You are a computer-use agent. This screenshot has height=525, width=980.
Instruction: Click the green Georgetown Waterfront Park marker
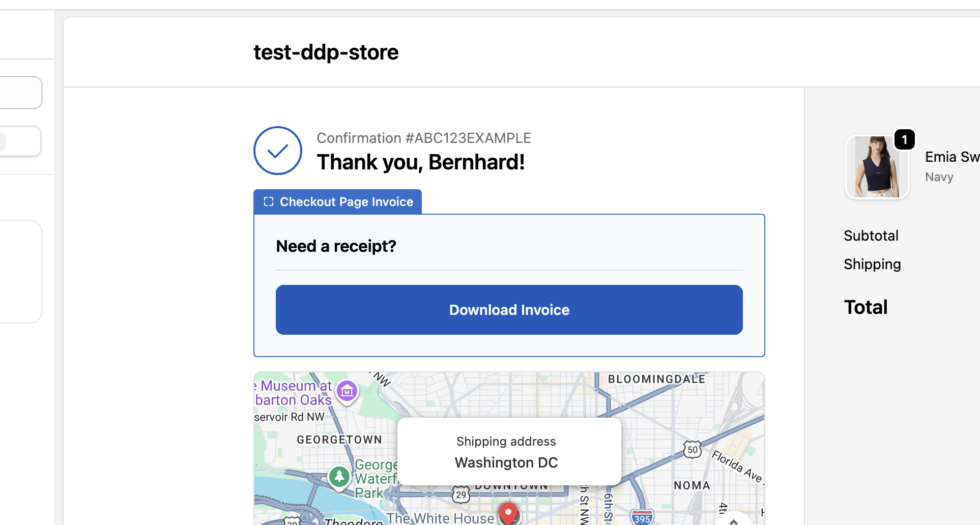(340, 474)
